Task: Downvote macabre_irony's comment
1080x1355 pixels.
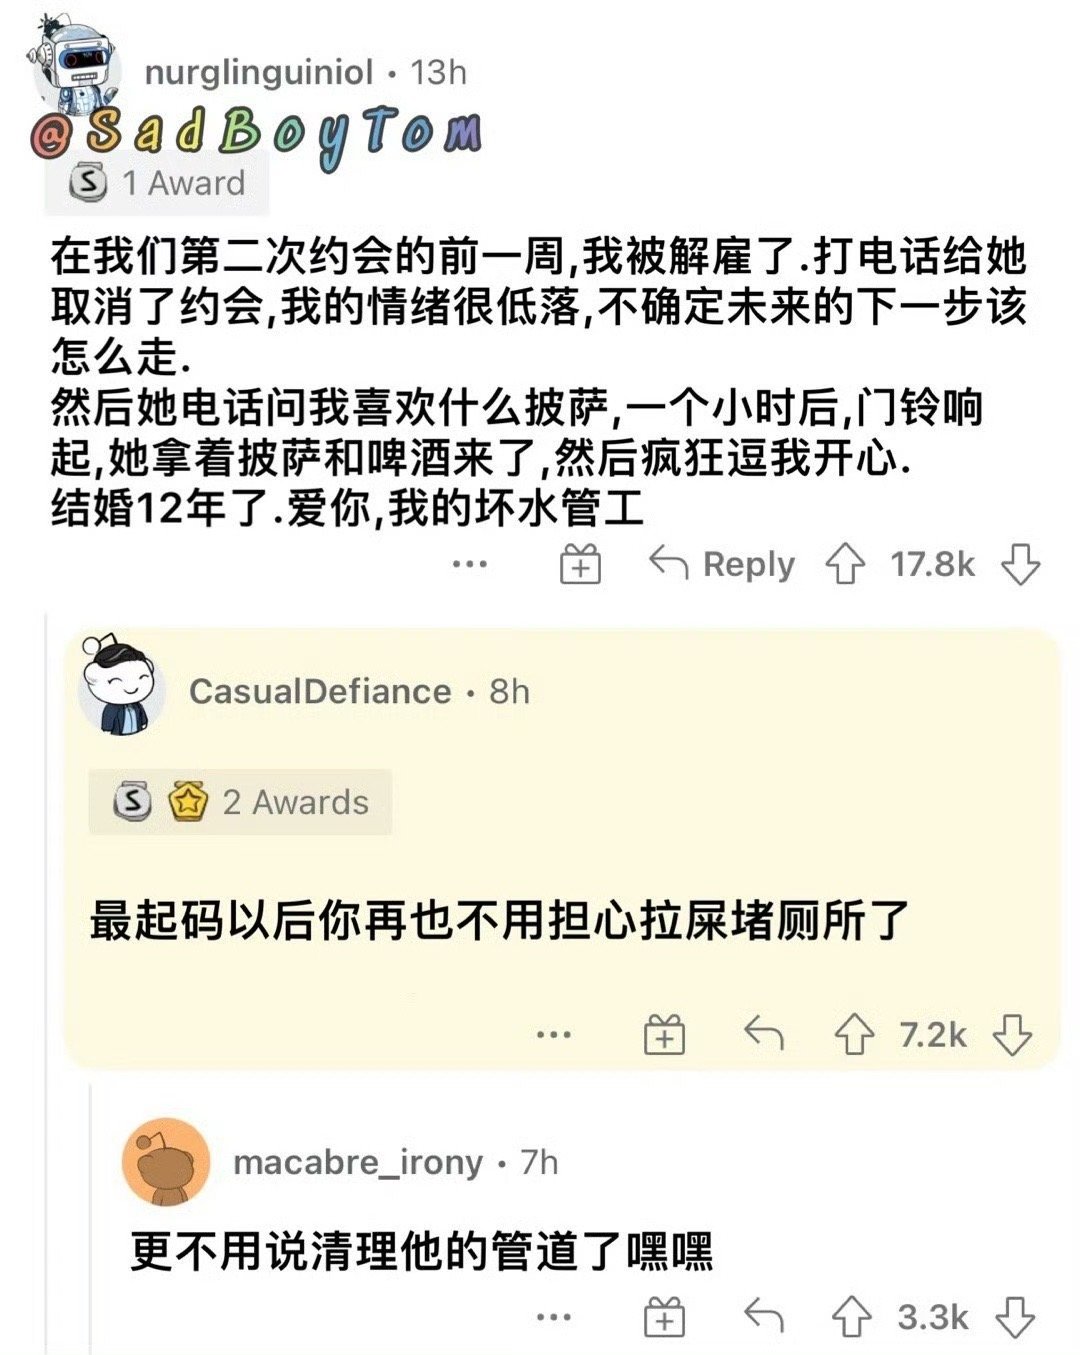Action: (1015, 1317)
